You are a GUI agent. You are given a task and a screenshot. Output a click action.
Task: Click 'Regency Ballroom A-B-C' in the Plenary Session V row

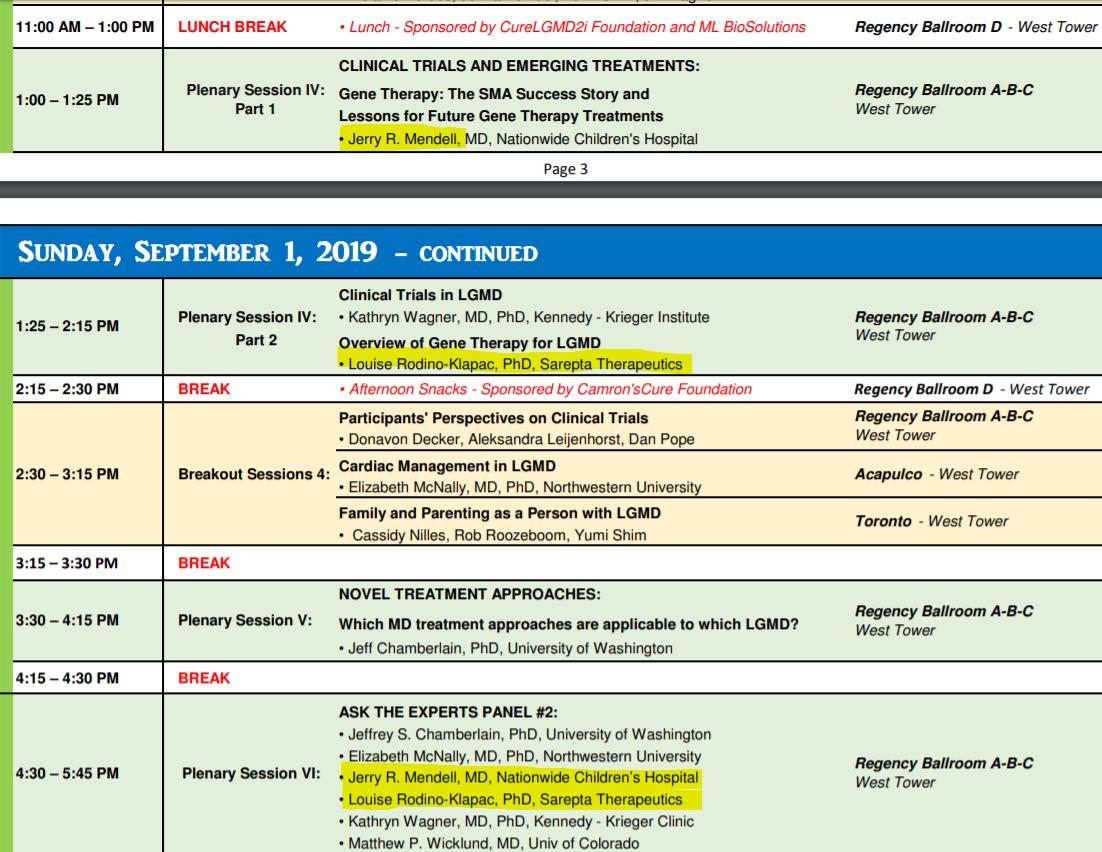pos(944,612)
